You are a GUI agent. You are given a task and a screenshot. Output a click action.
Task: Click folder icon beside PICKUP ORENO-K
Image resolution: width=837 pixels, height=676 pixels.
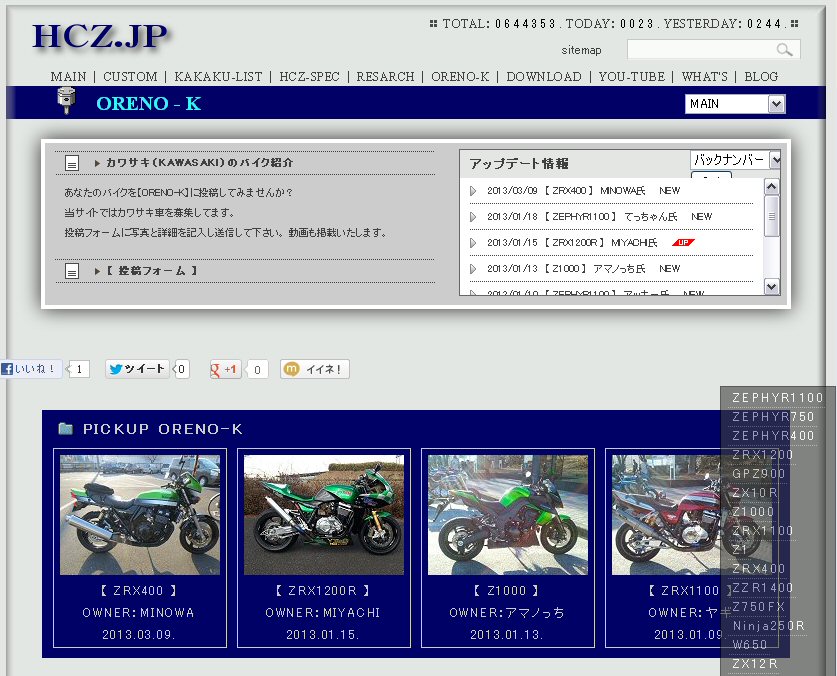pos(65,428)
